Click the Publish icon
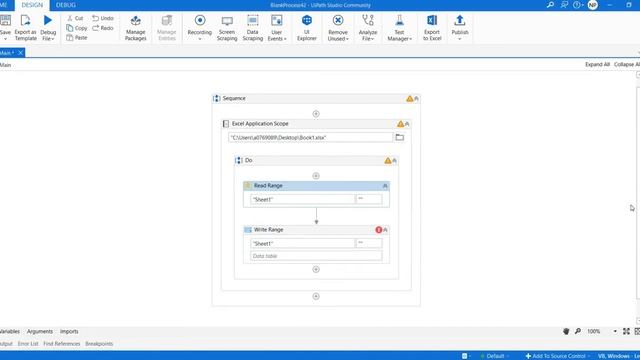The width and height of the screenshot is (640, 360). tap(460, 20)
